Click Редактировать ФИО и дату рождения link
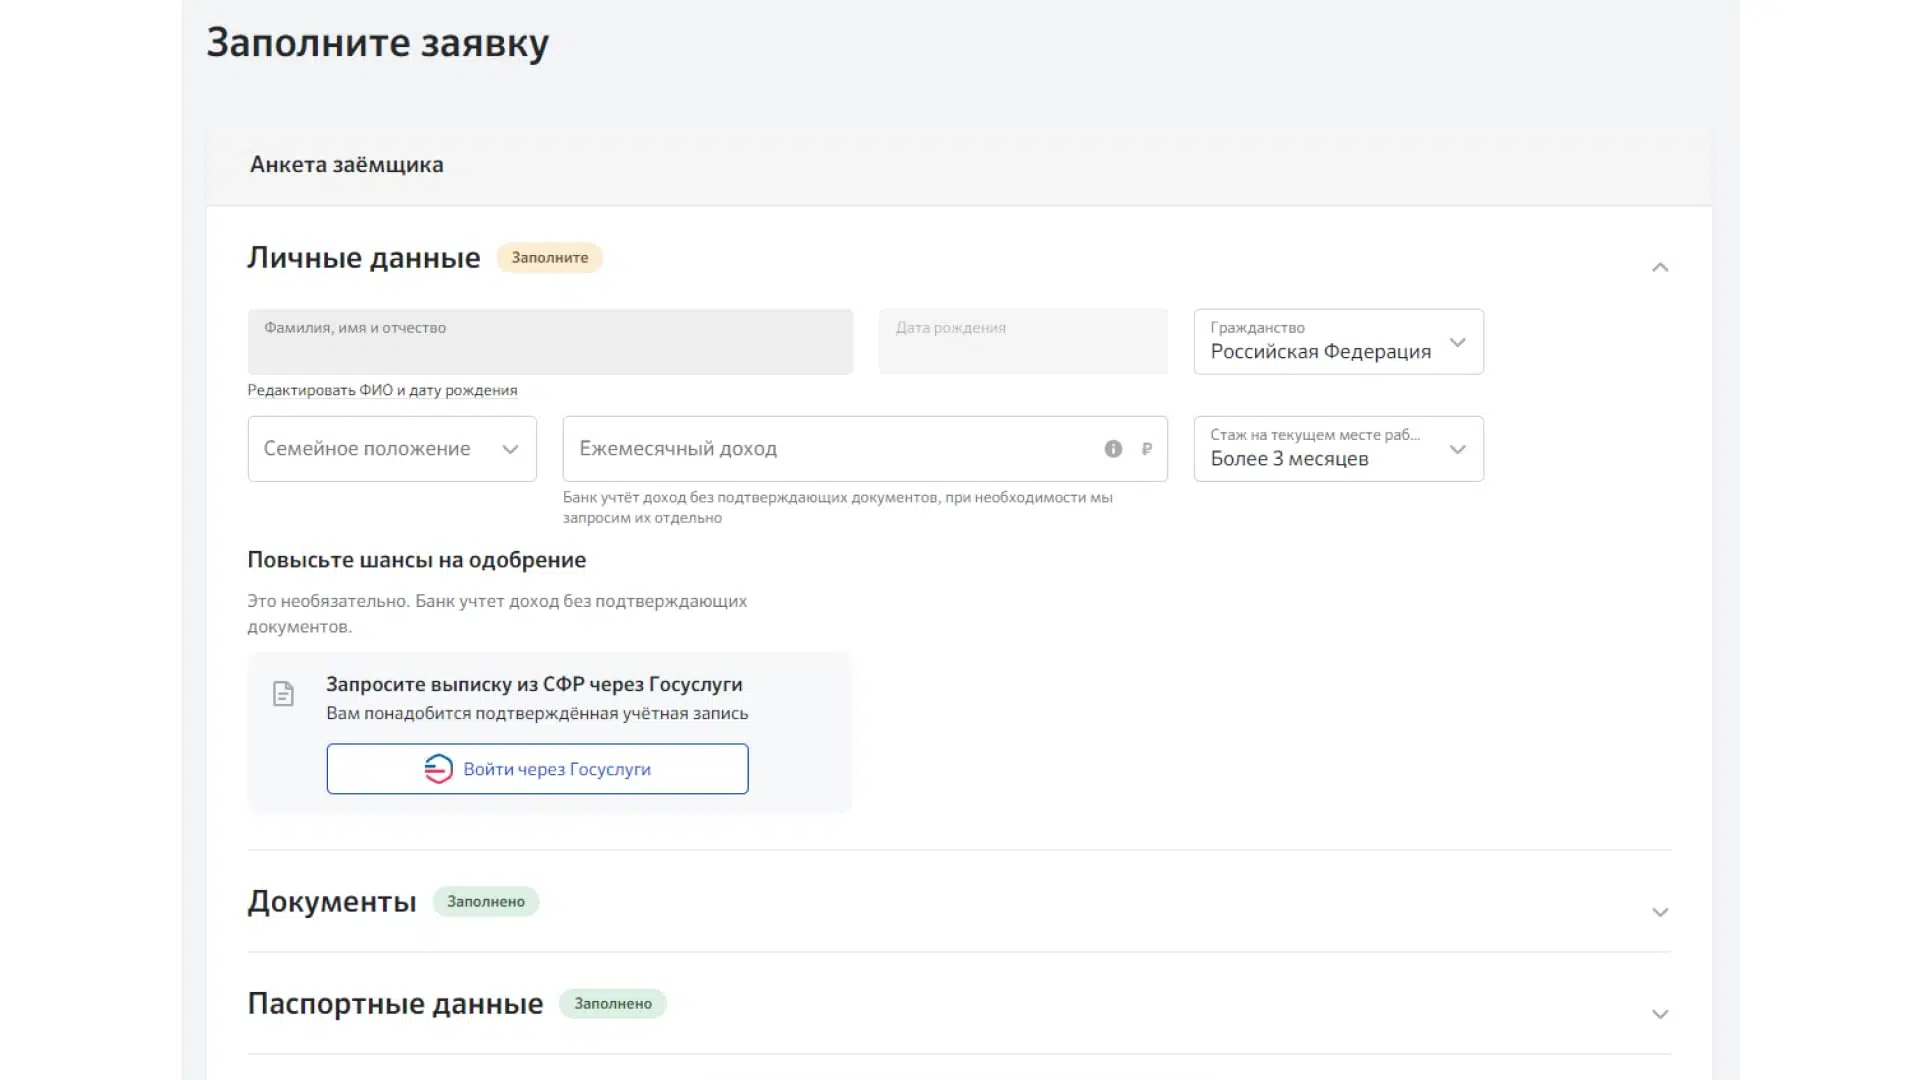This screenshot has width=1920, height=1080. pos(382,390)
